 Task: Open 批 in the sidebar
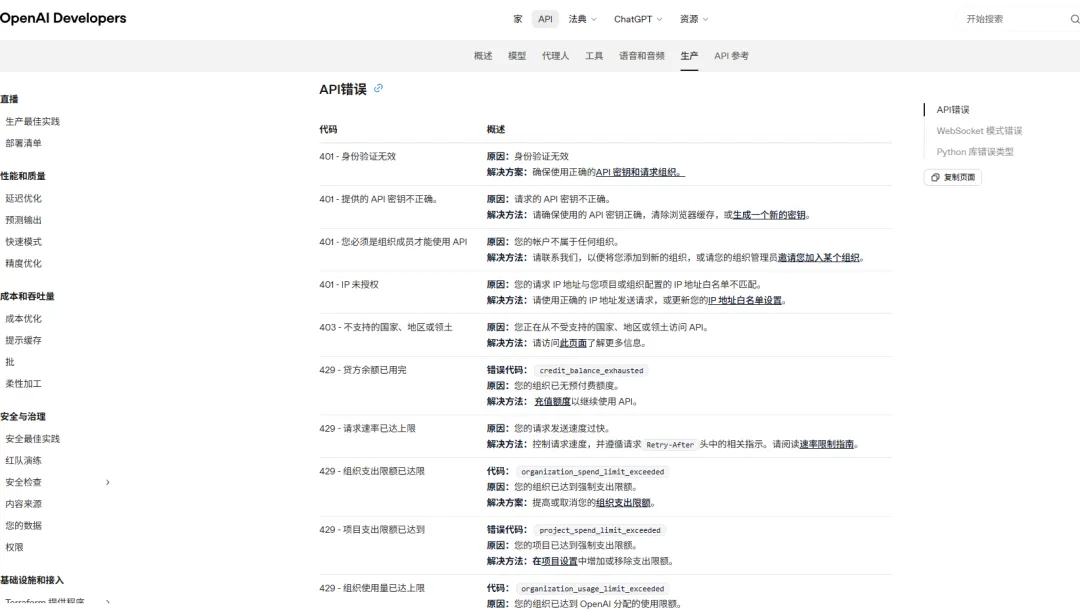[10, 362]
